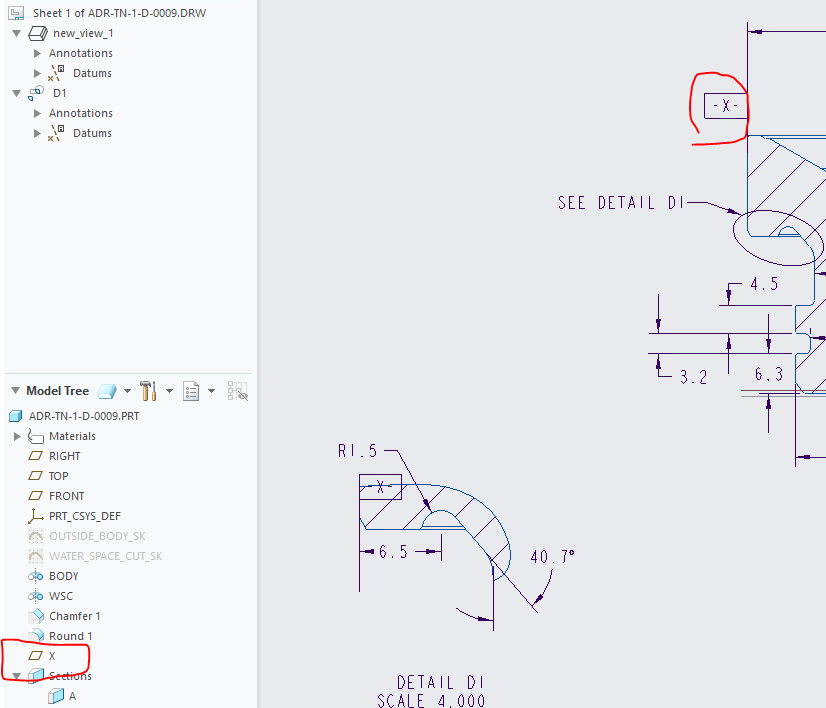The height and width of the screenshot is (708, 826).
Task: Click the SCALE 4.000 note
Action: (431, 701)
